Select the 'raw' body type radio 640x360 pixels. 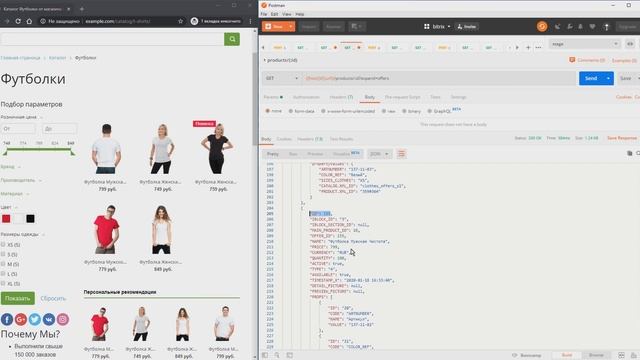click(x=384, y=111)
